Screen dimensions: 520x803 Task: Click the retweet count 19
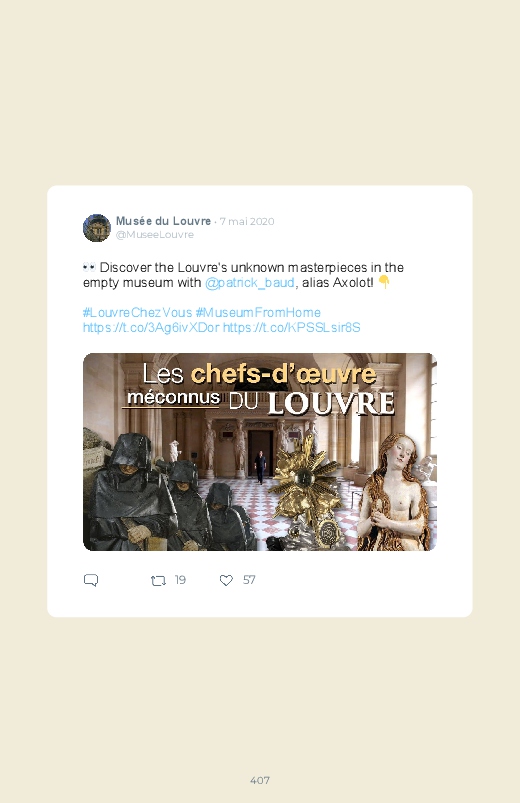180,580
